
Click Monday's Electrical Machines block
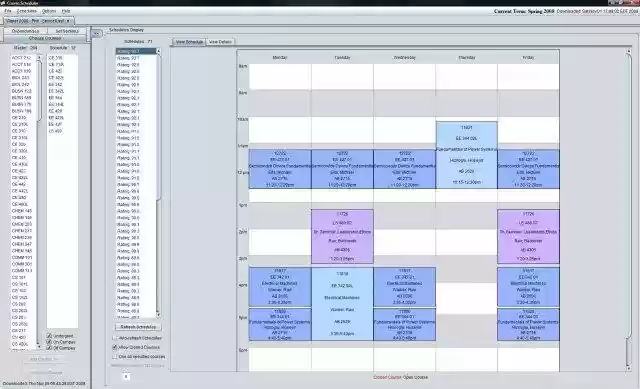[x=280, y=287]
